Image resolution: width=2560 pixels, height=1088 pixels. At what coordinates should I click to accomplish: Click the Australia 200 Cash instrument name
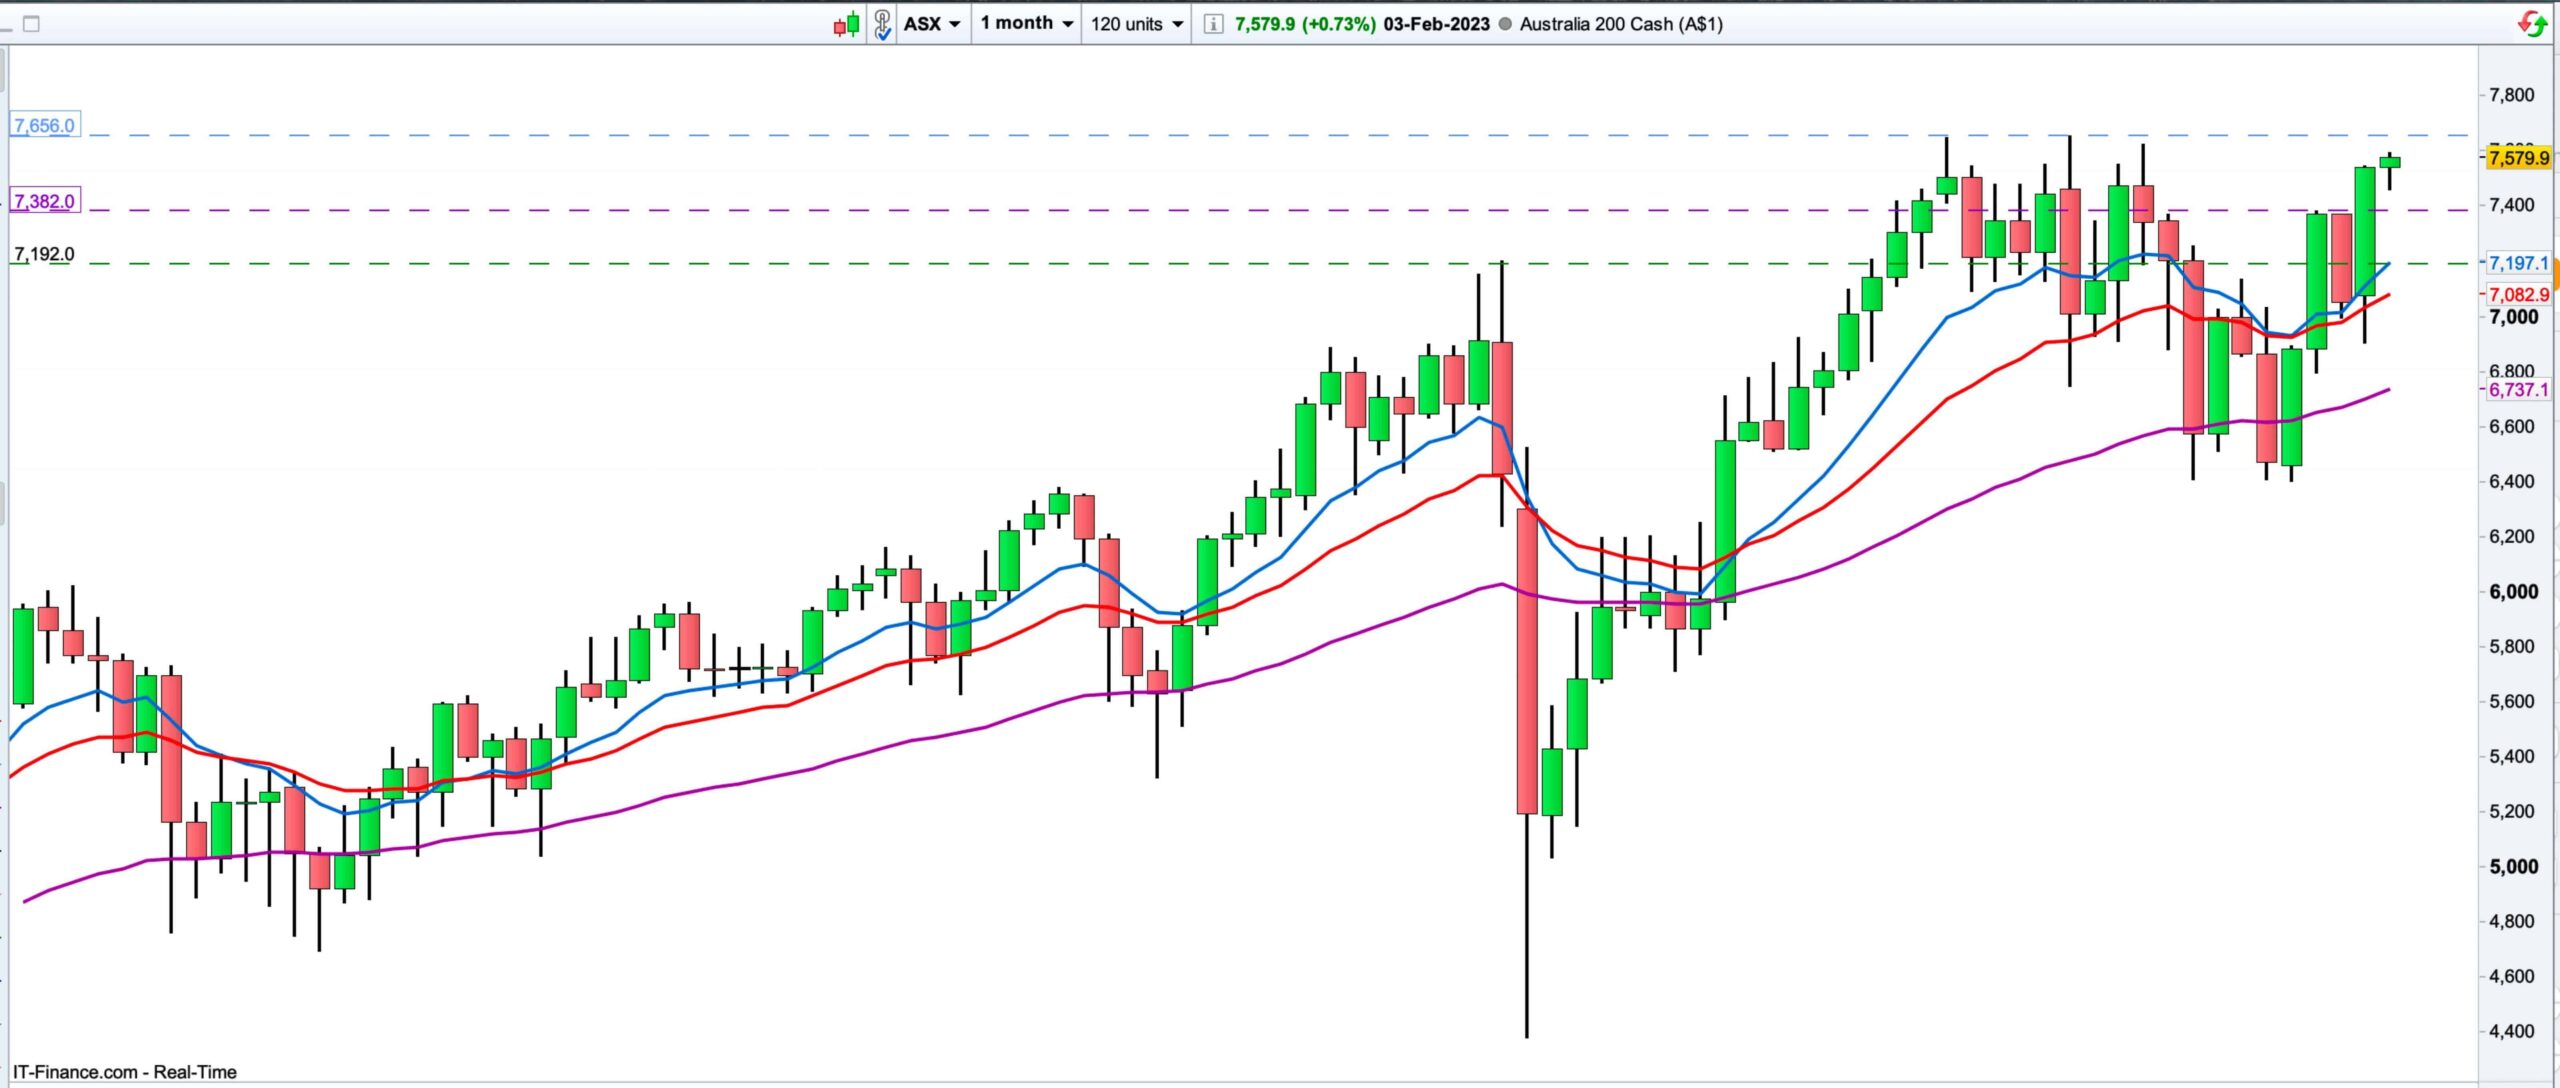(1620, 24)
